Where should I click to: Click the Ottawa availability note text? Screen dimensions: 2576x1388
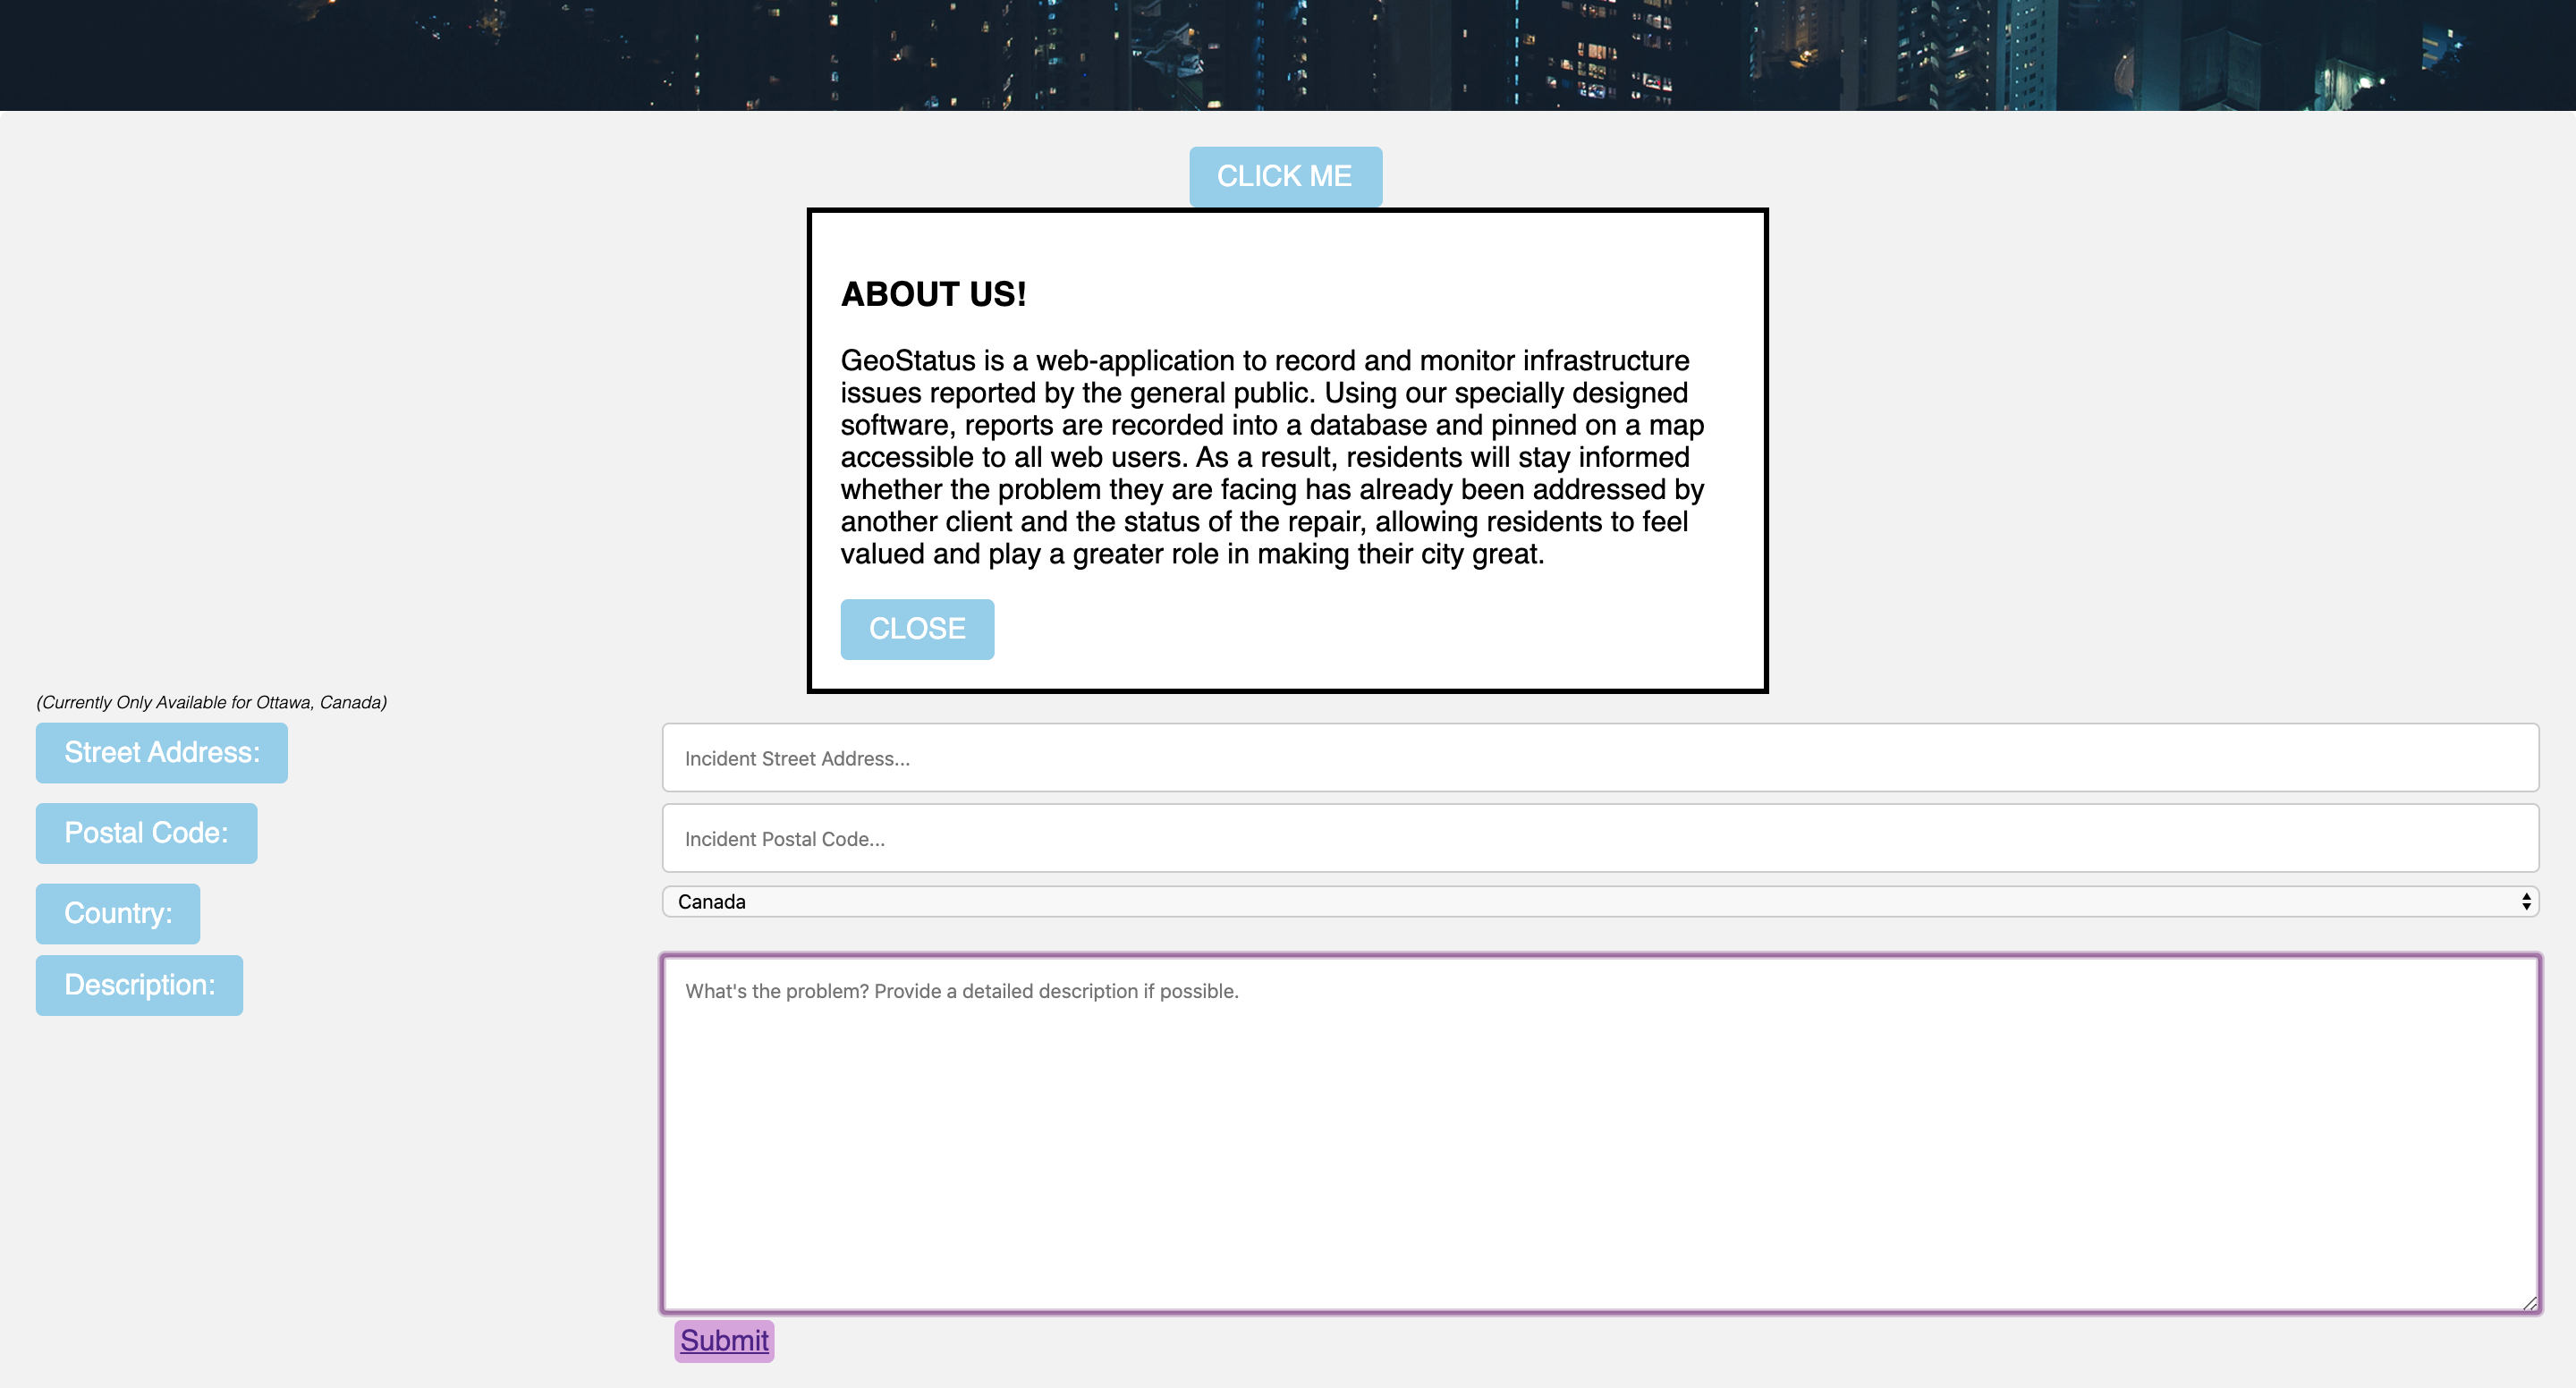point(211,702)
